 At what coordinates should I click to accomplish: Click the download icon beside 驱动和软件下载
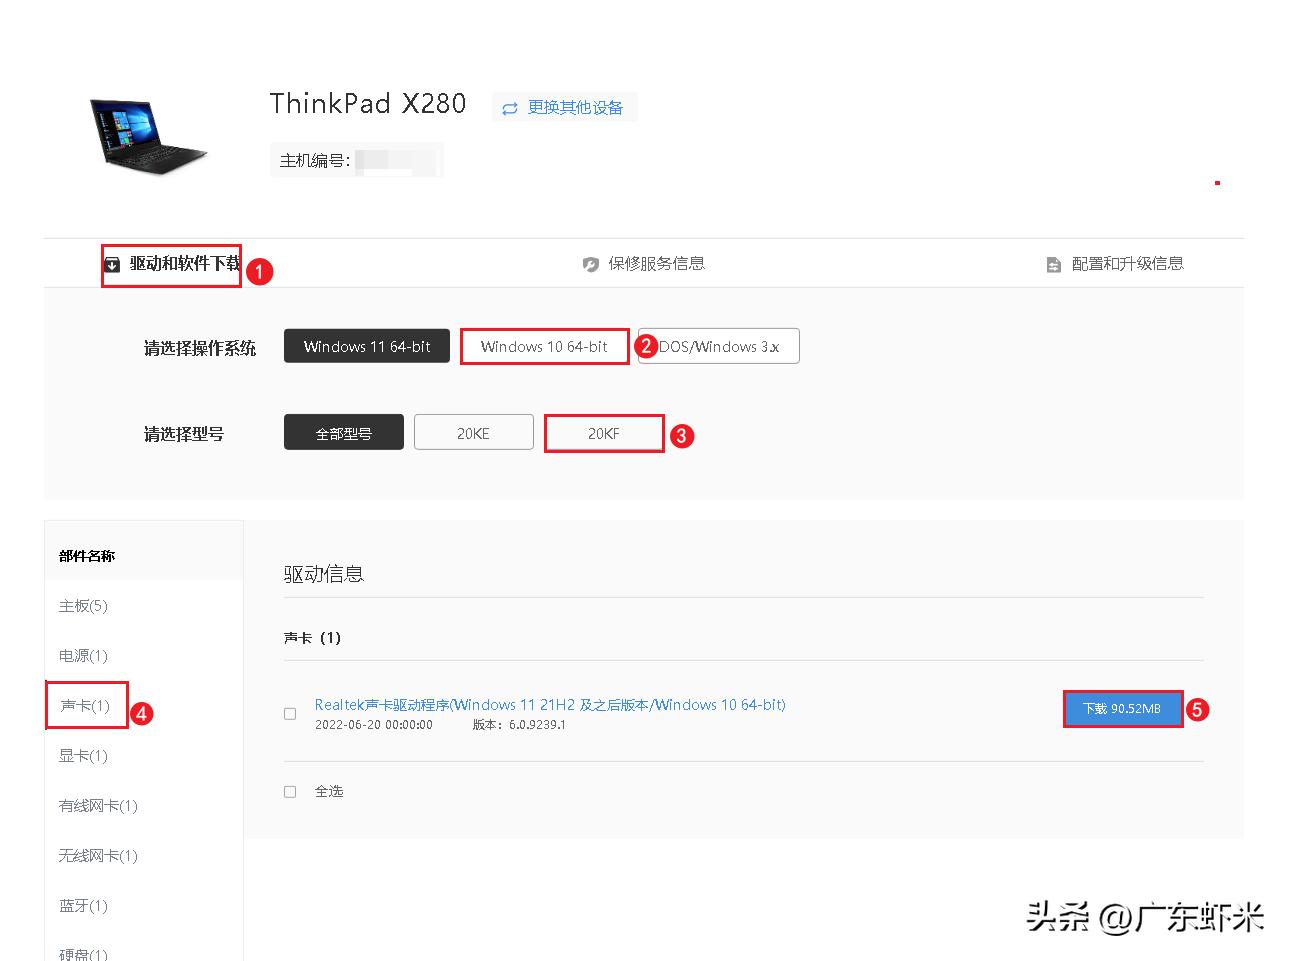(112, 263)
